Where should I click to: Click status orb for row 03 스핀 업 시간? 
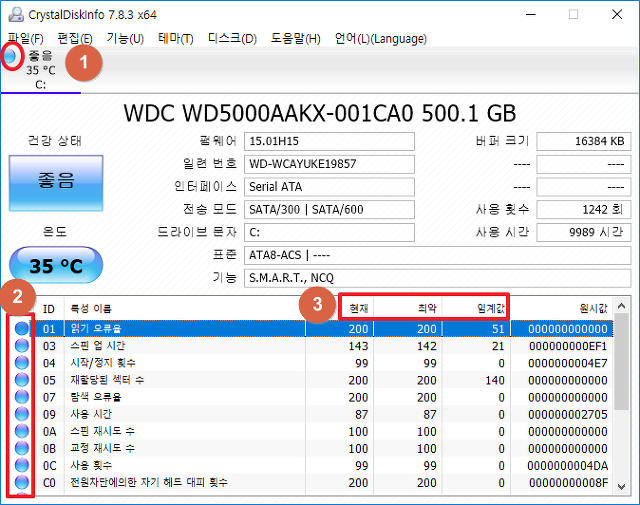click(x=22, y=346)
